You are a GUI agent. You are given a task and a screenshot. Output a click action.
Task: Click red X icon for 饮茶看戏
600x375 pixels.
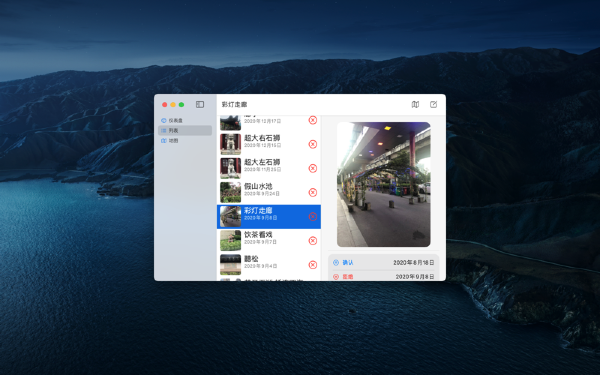click(313, 241)
